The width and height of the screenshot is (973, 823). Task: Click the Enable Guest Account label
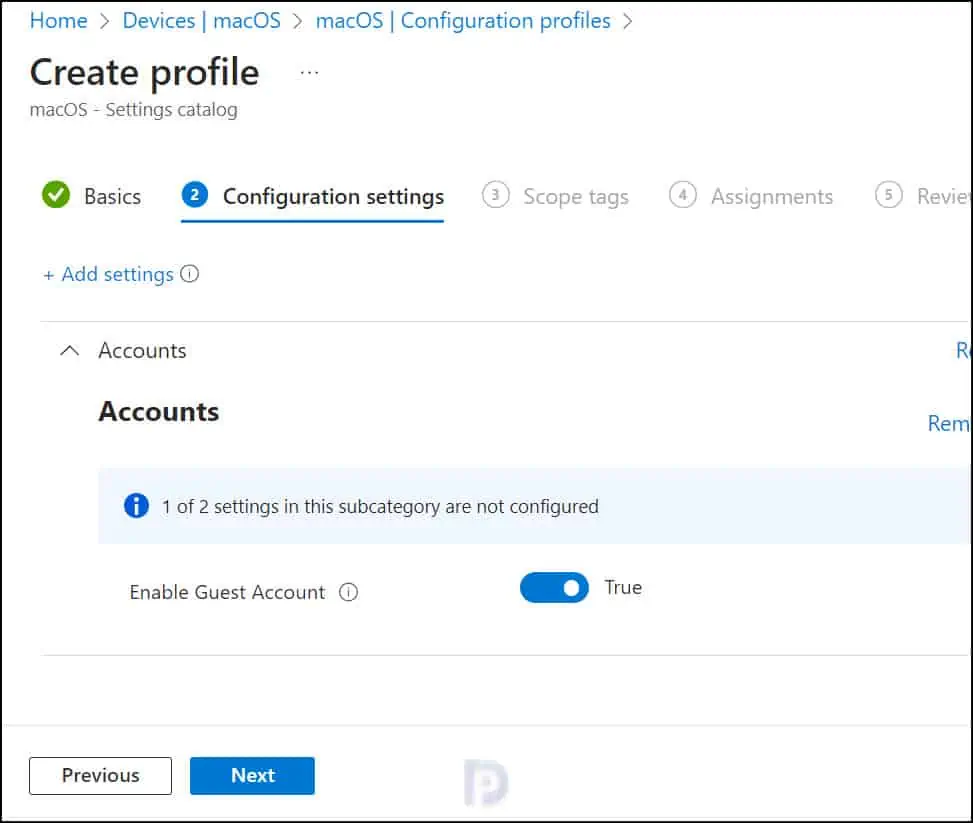[227, 592]
